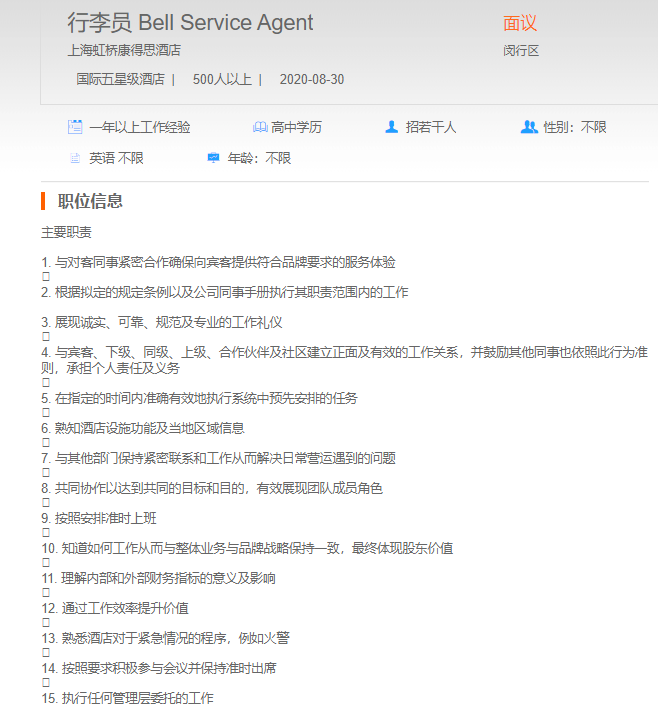Open the 上海虹桥康得思酒店 hotel link
The image size is (658, 728).
(124, 50)
